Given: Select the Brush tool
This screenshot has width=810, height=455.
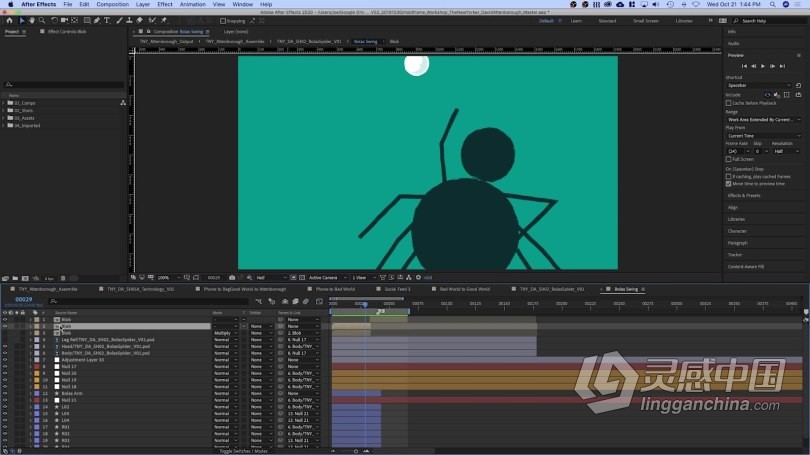Looking at the screenshot, I should pyautogui.click(x=119, y=21).
